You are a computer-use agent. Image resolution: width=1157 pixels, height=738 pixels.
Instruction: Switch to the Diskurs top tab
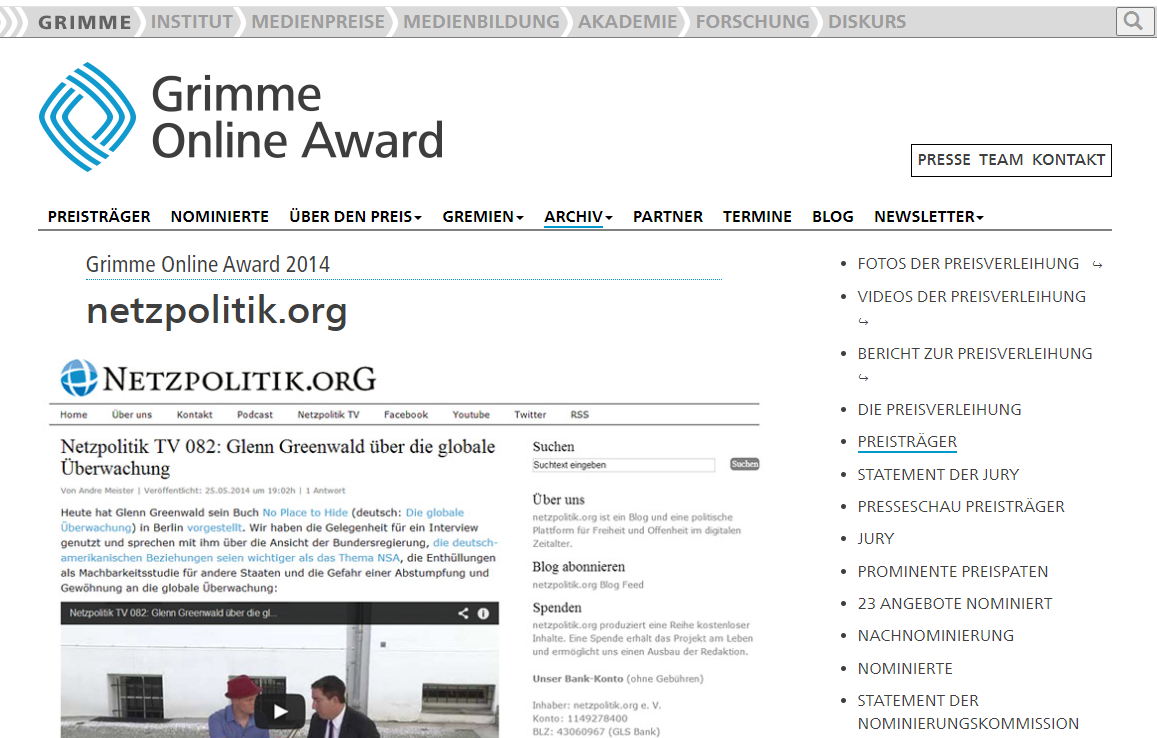coord(867,22)
